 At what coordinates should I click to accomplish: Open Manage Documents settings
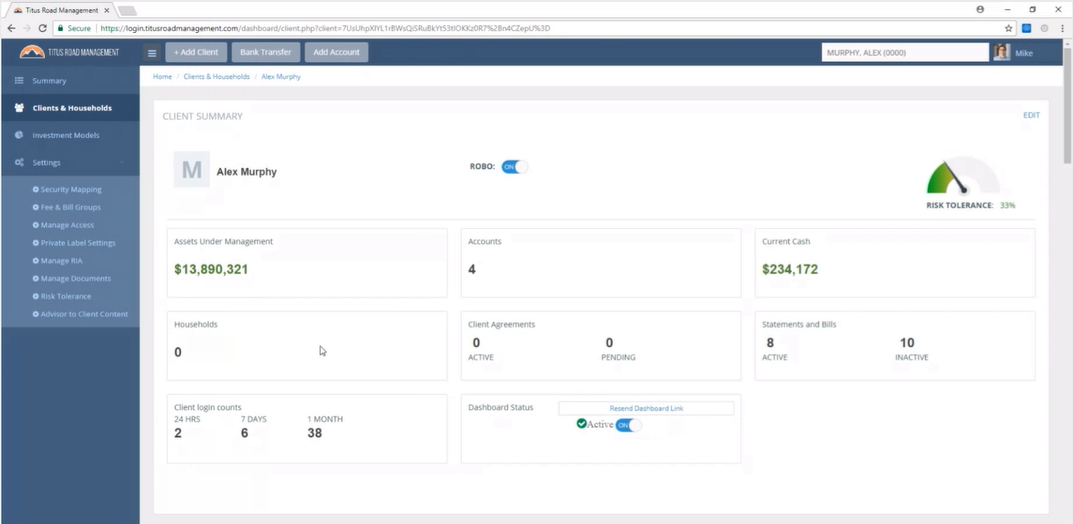point(71,278)
